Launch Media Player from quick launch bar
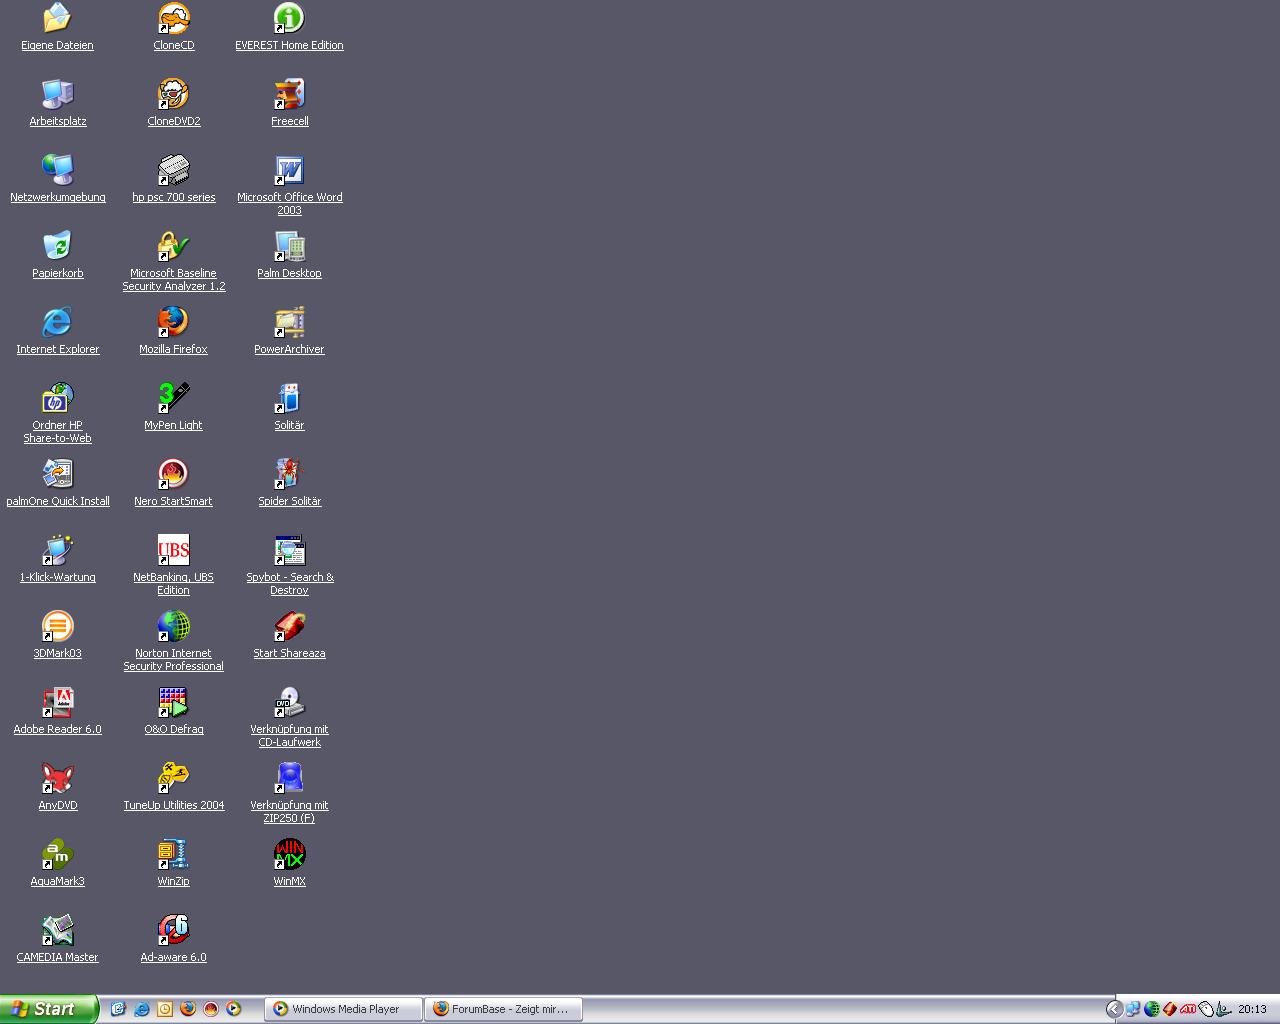 [x=233, y=1009]
